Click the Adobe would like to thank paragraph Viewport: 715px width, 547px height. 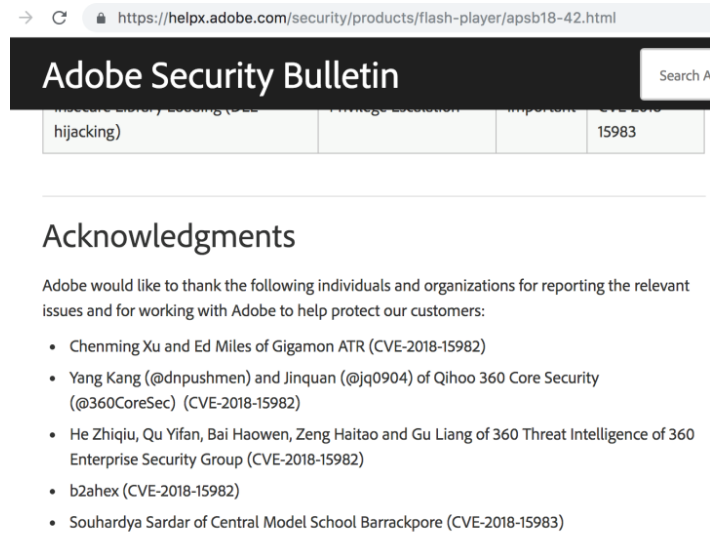click(366, 298)
